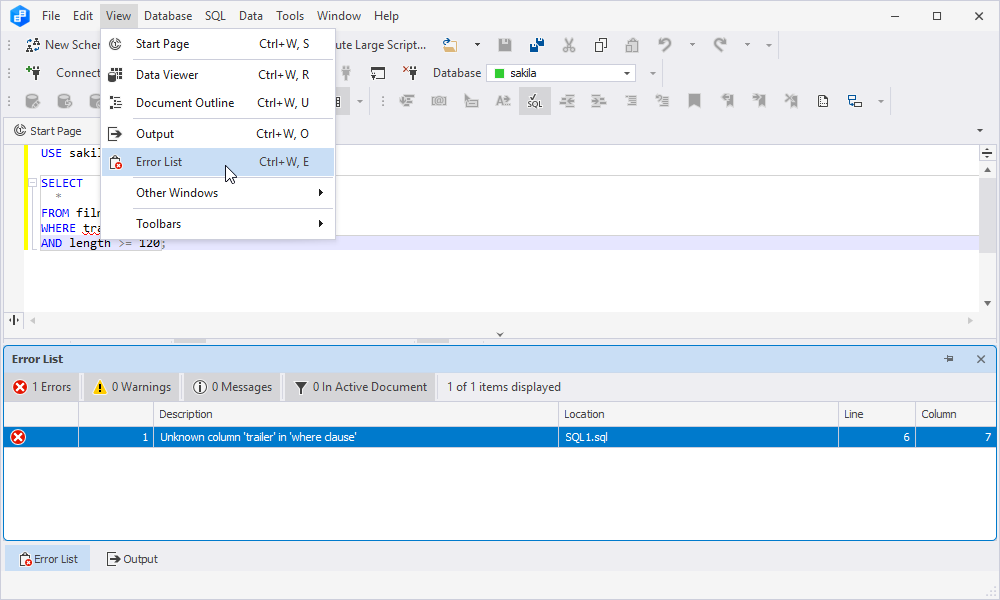Switch to the Output bottom tab
The height and width of the screenshot is (600, 1000).
(x=132, y=559)
